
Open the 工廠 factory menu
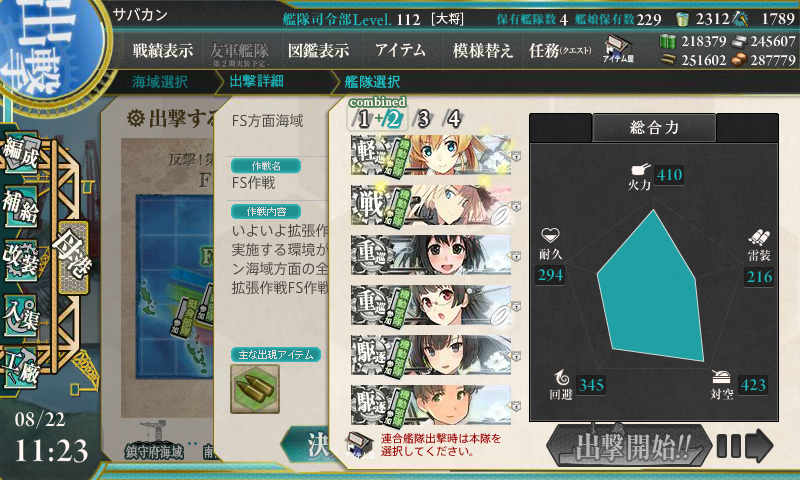[x=21, y=368]
